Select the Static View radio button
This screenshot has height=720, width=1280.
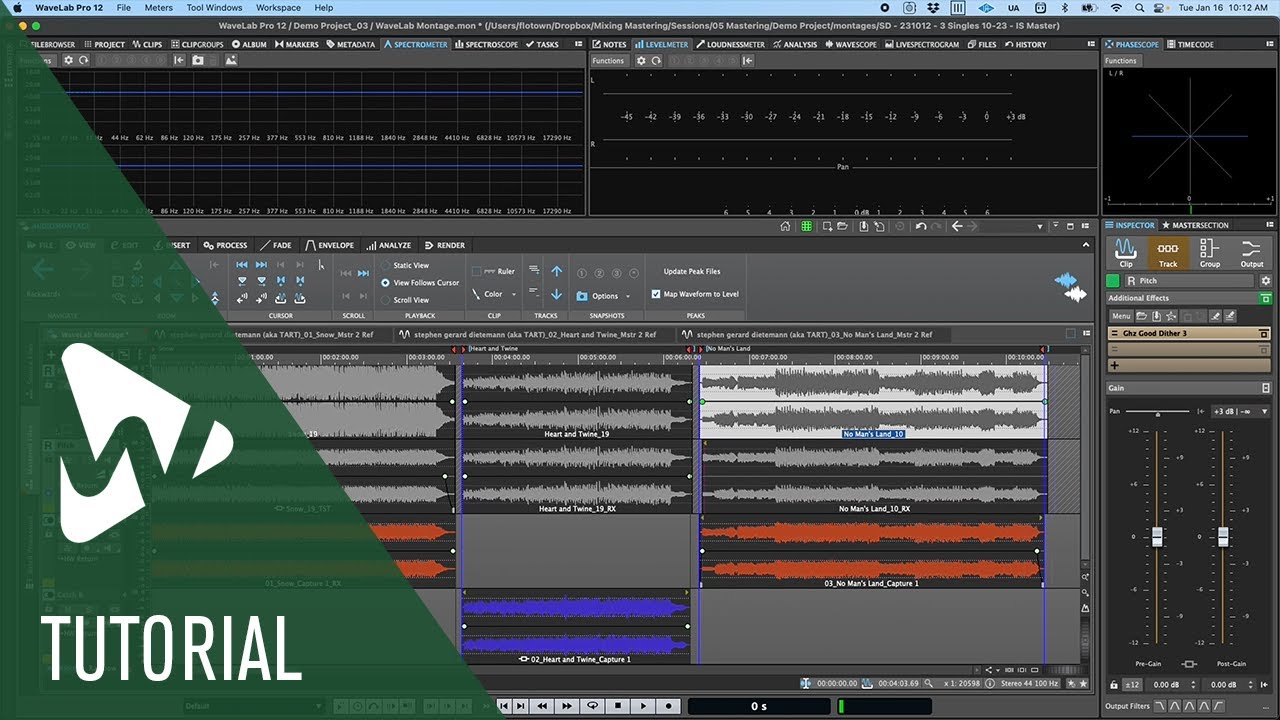[385, 265]
